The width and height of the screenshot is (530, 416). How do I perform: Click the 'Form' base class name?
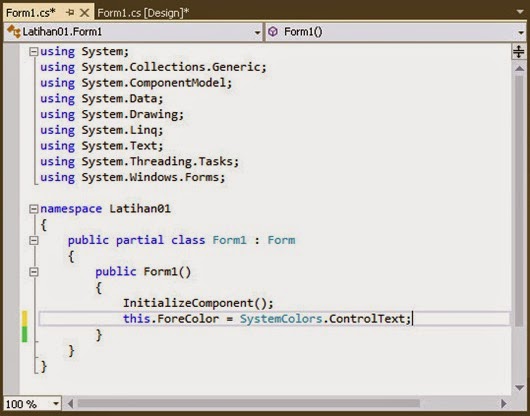pyautogui.click(x=282, y=240)
